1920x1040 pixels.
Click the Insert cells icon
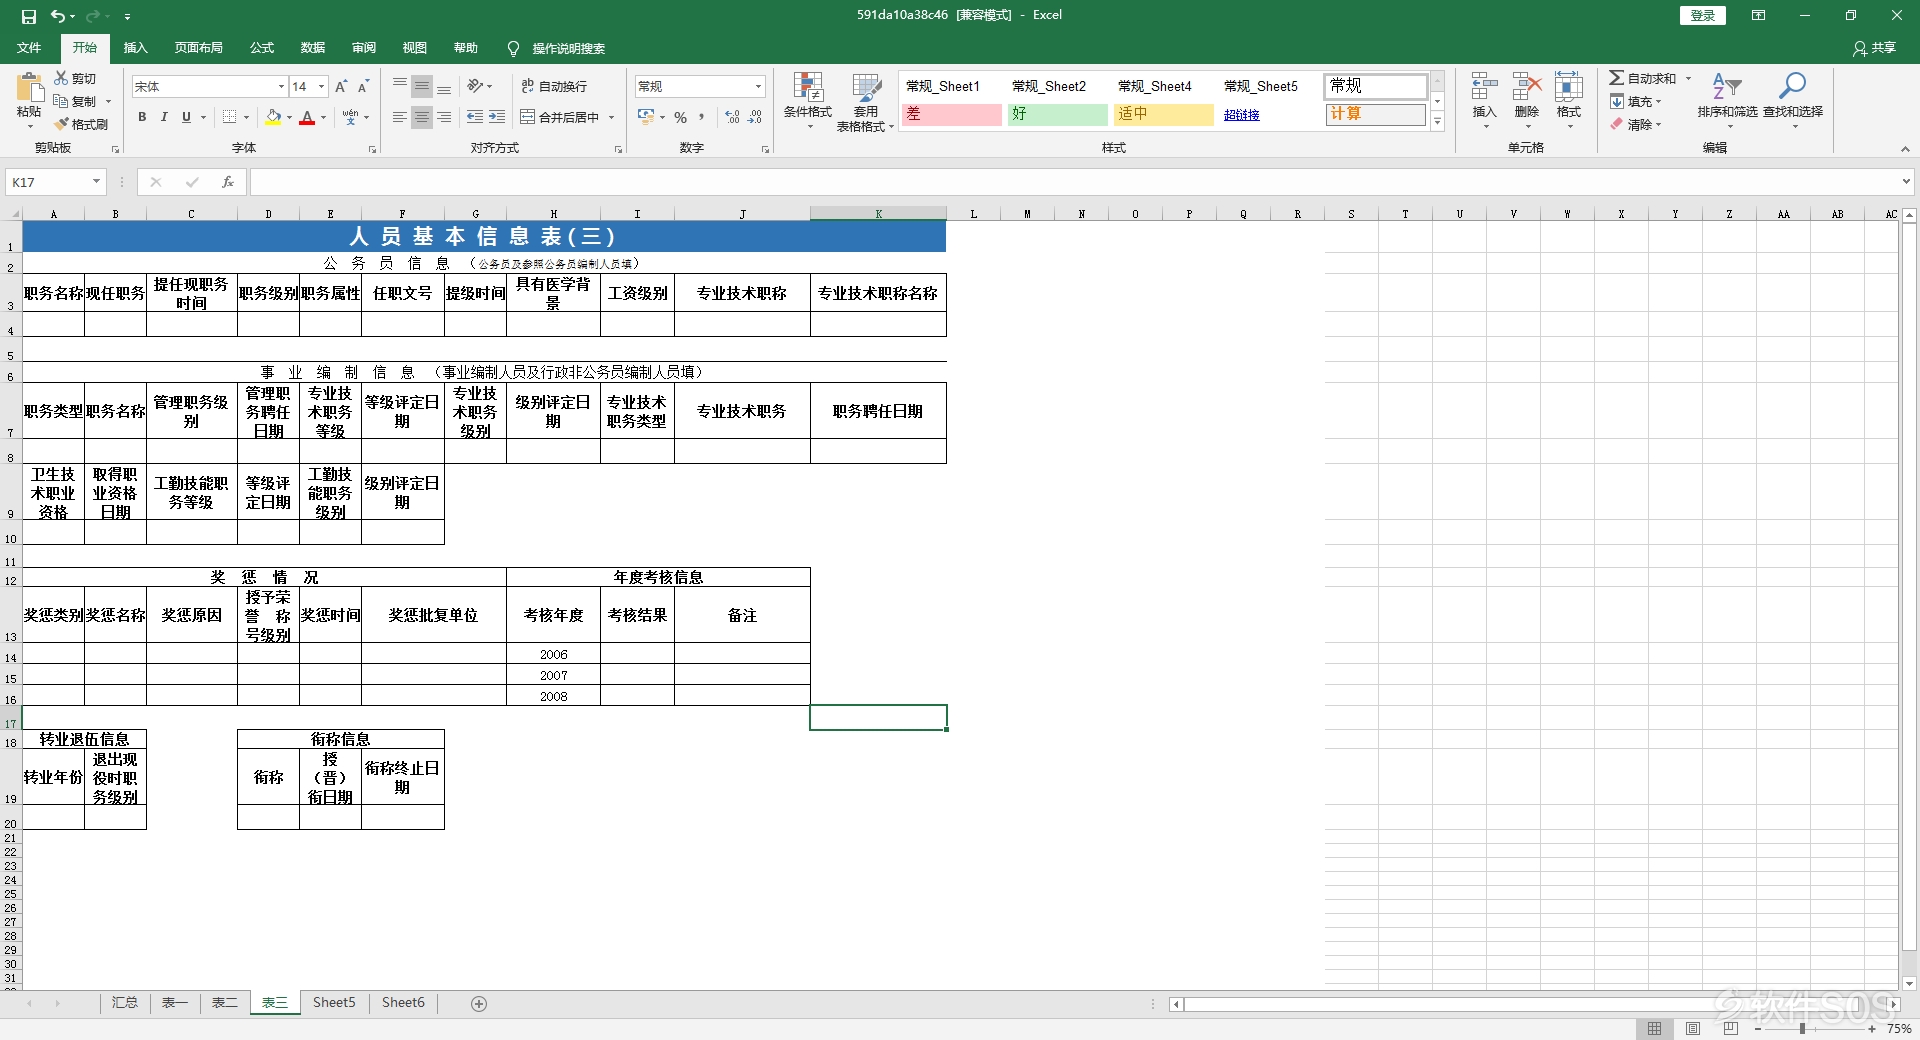pos(1484,87)
